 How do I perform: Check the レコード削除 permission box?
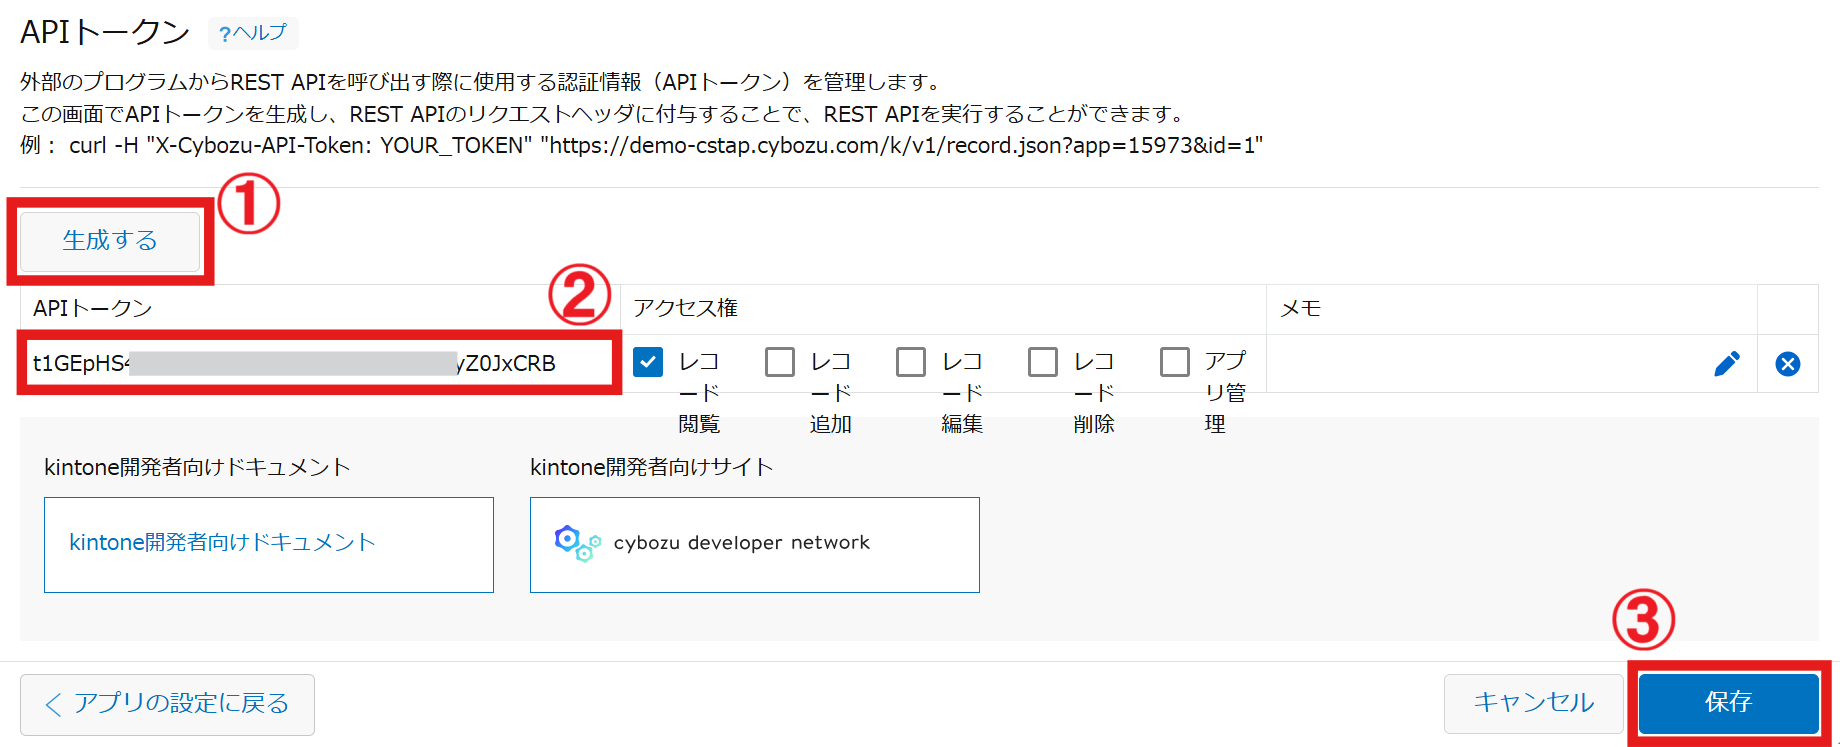(x=1043, y=362)
